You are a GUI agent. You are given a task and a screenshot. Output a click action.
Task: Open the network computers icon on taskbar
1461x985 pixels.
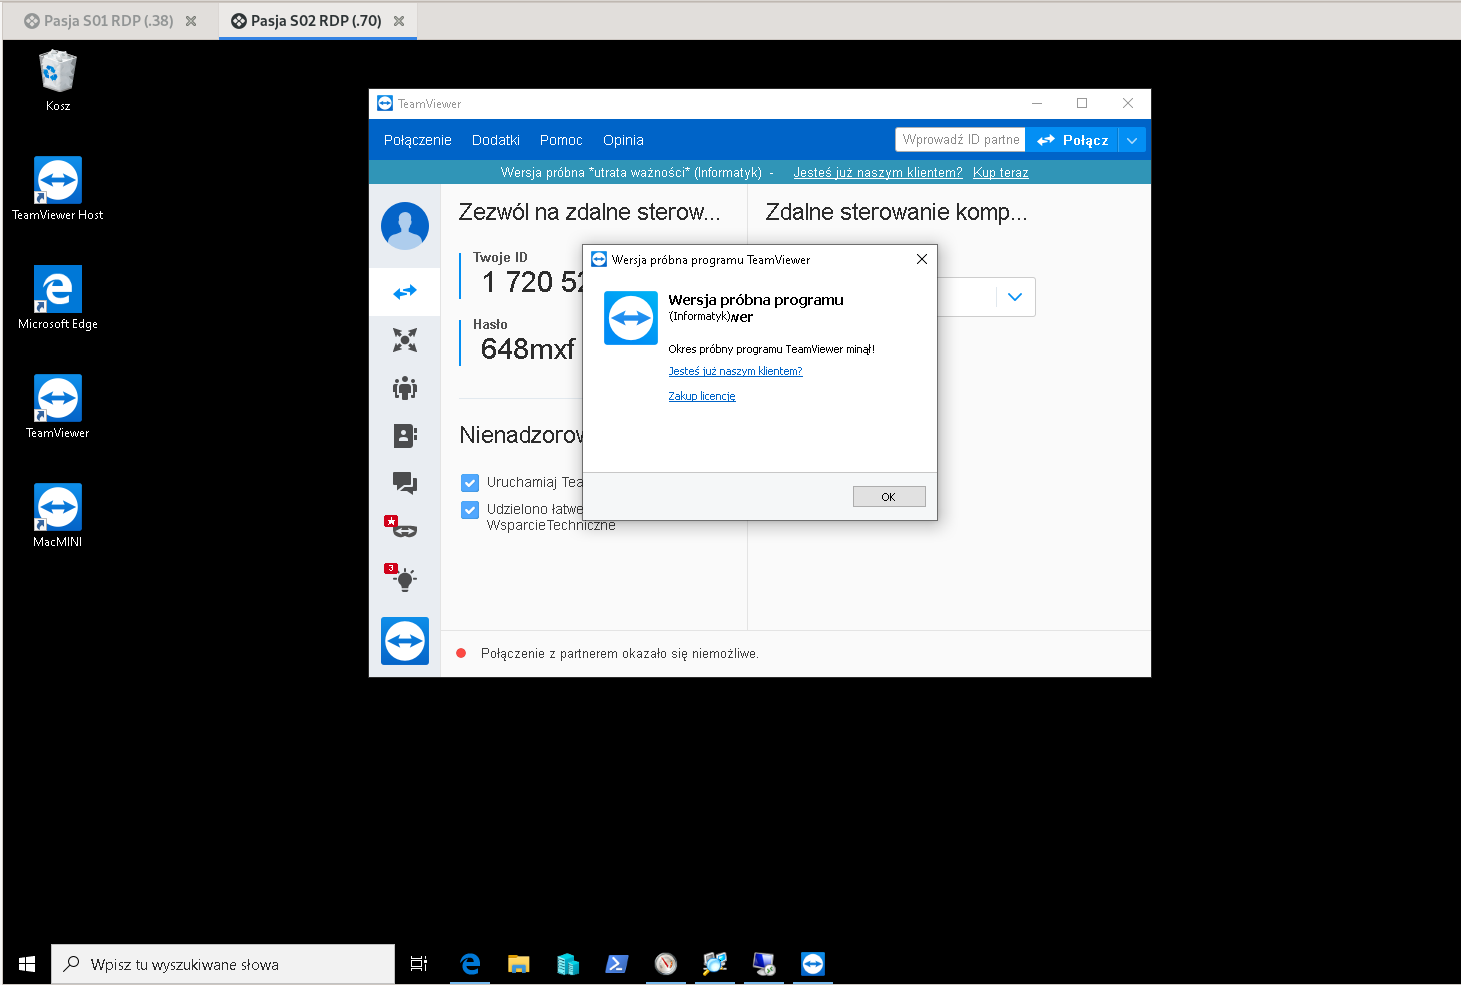tap(715, 964)
